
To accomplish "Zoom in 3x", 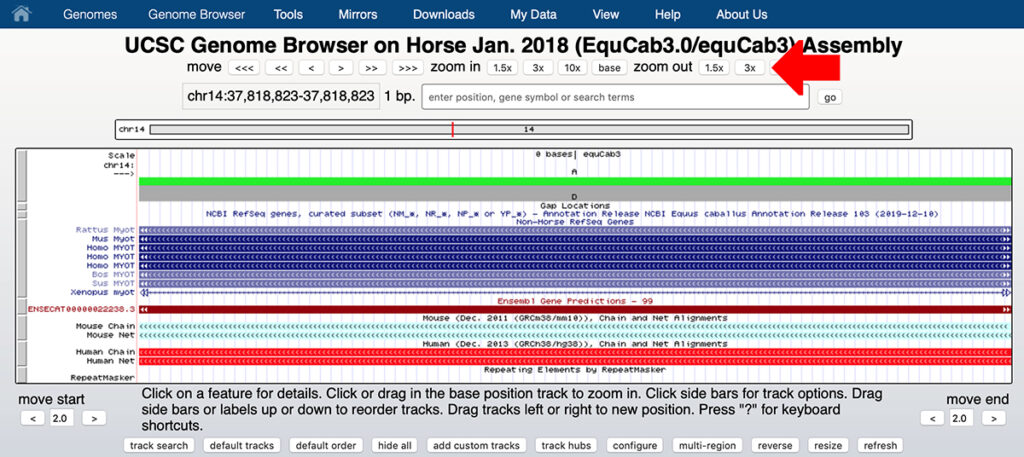I will point(539,68).
